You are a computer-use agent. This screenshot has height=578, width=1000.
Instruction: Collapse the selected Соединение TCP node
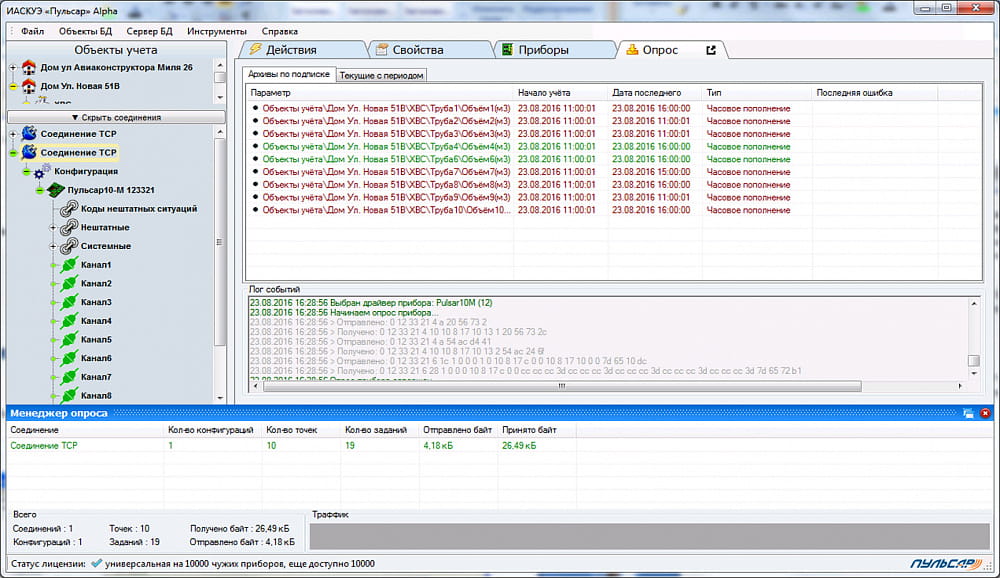pyautogui.click(x=13, y=153)
